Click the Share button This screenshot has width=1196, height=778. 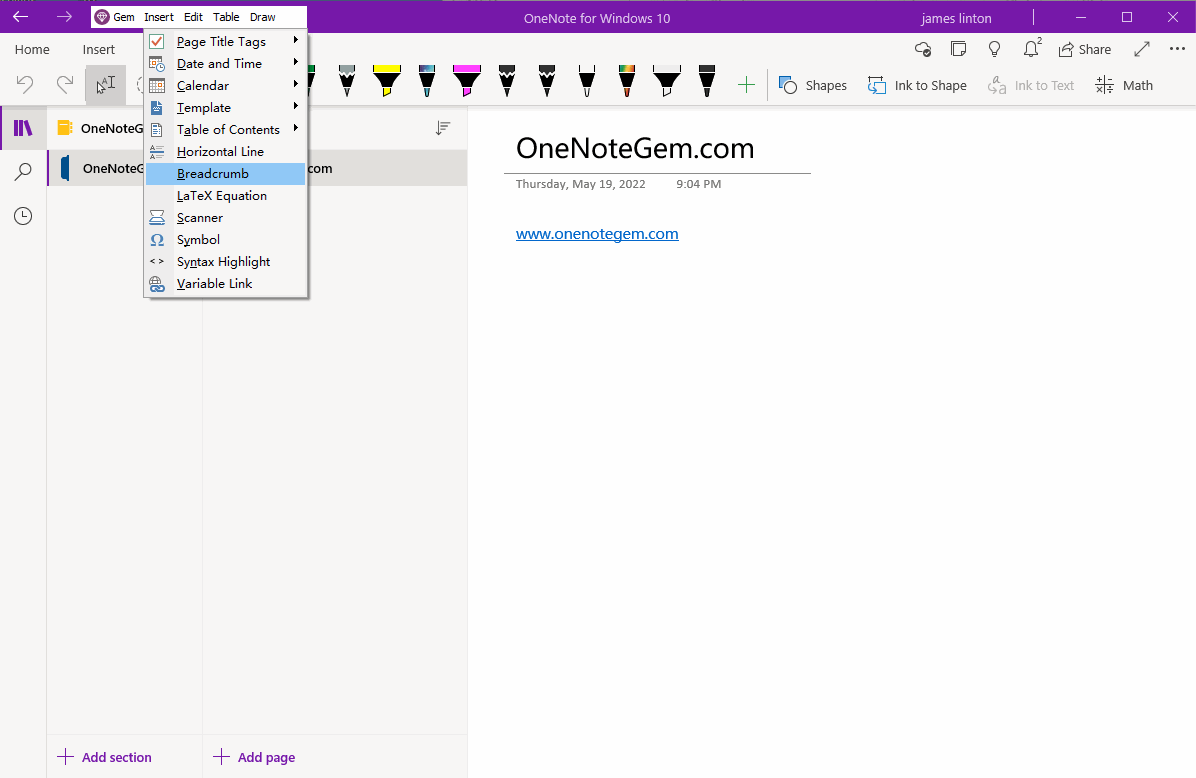click(1085, 50)
